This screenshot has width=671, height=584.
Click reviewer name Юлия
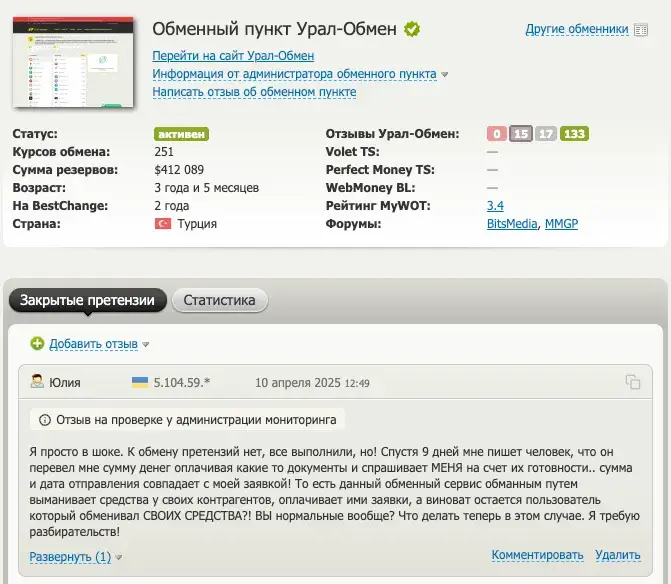coord(65,382)
